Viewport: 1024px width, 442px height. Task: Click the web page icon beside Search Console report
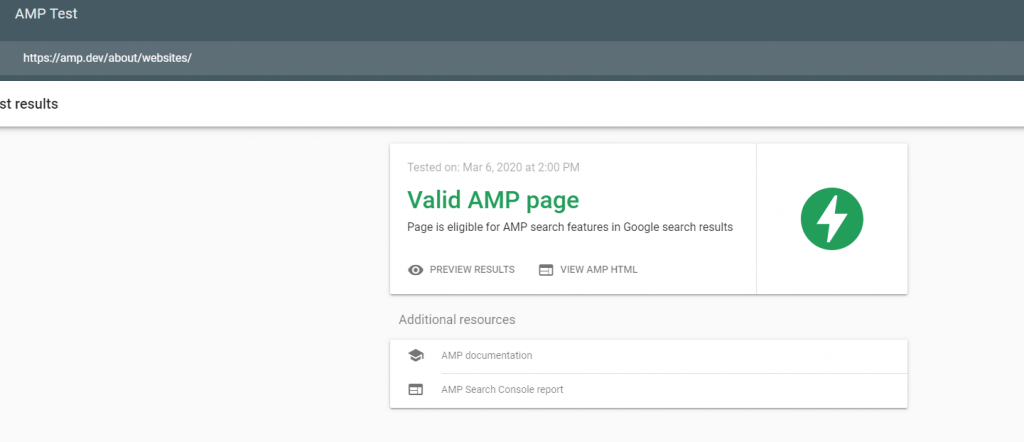[x=415, y=390]
